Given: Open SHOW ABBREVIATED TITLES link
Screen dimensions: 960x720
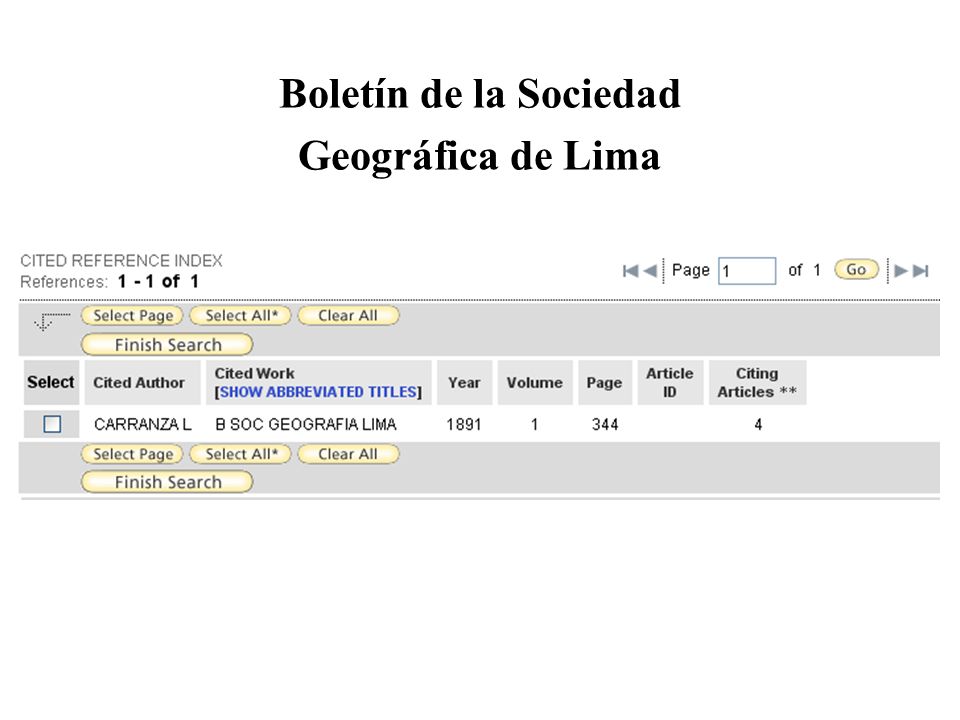Looking at the screenshot, I should [x=318, y=392].
